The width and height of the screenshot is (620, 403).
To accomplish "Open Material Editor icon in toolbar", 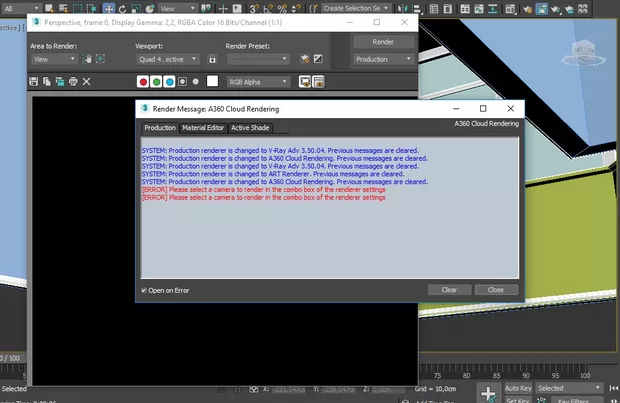I will [510, 8].
